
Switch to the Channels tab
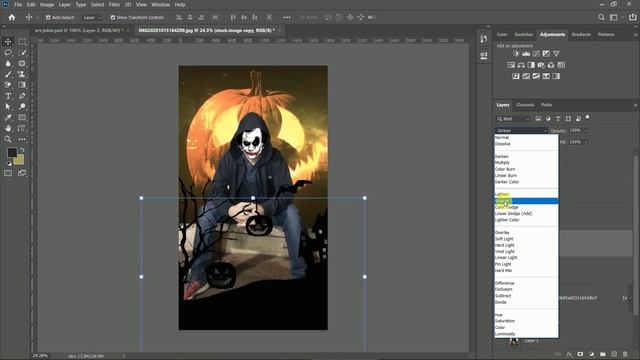(x=525, y=105)
